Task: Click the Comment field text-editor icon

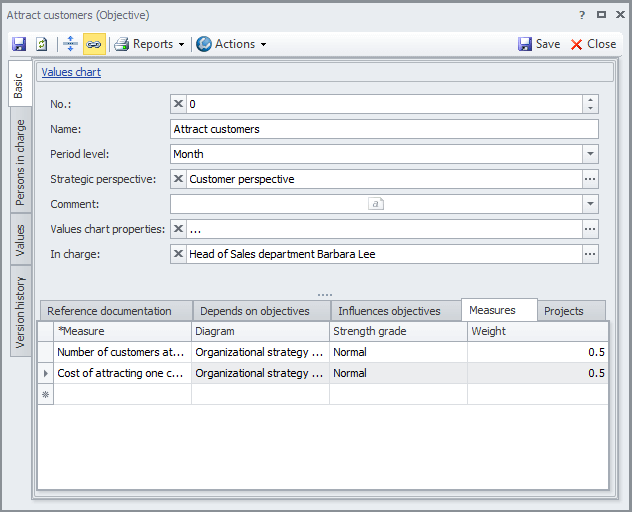Action: pos(376,204)
